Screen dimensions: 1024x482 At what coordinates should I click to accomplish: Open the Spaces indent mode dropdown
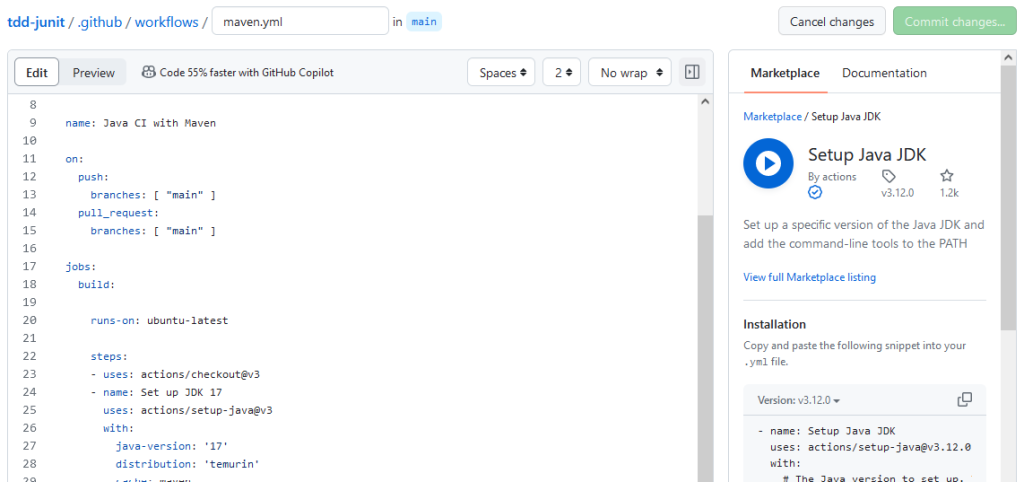click(502, 73)
